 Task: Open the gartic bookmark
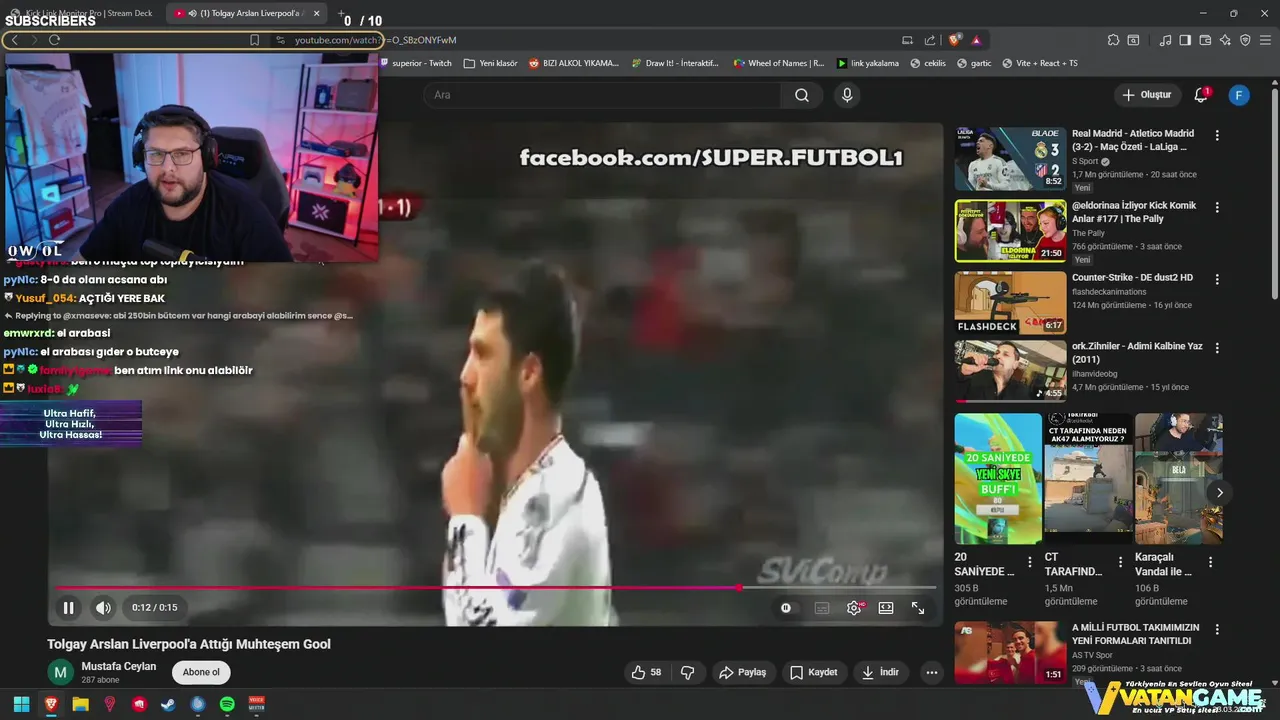coord(974,63)
